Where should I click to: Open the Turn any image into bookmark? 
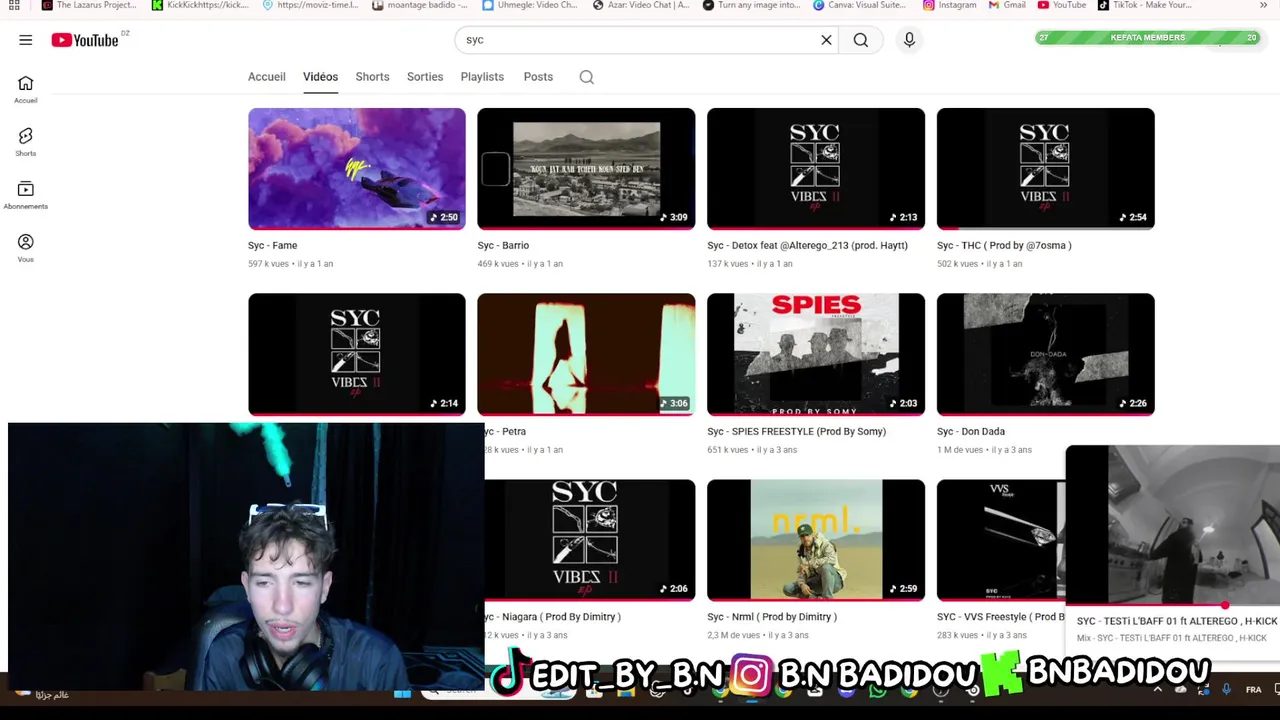coord(751,5)
